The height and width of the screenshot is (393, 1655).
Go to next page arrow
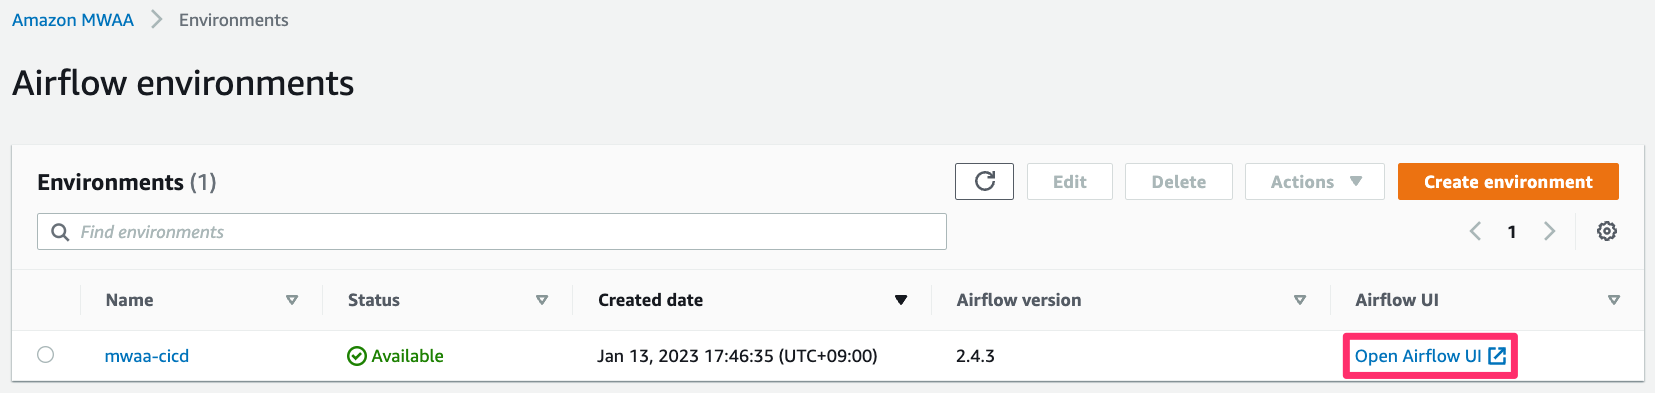click(1549, 231)
